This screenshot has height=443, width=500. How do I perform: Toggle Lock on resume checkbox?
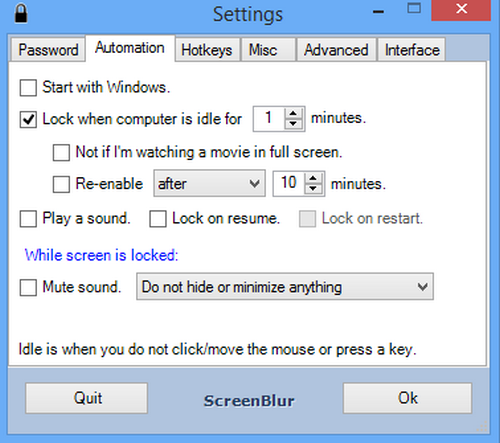(158, 219)
